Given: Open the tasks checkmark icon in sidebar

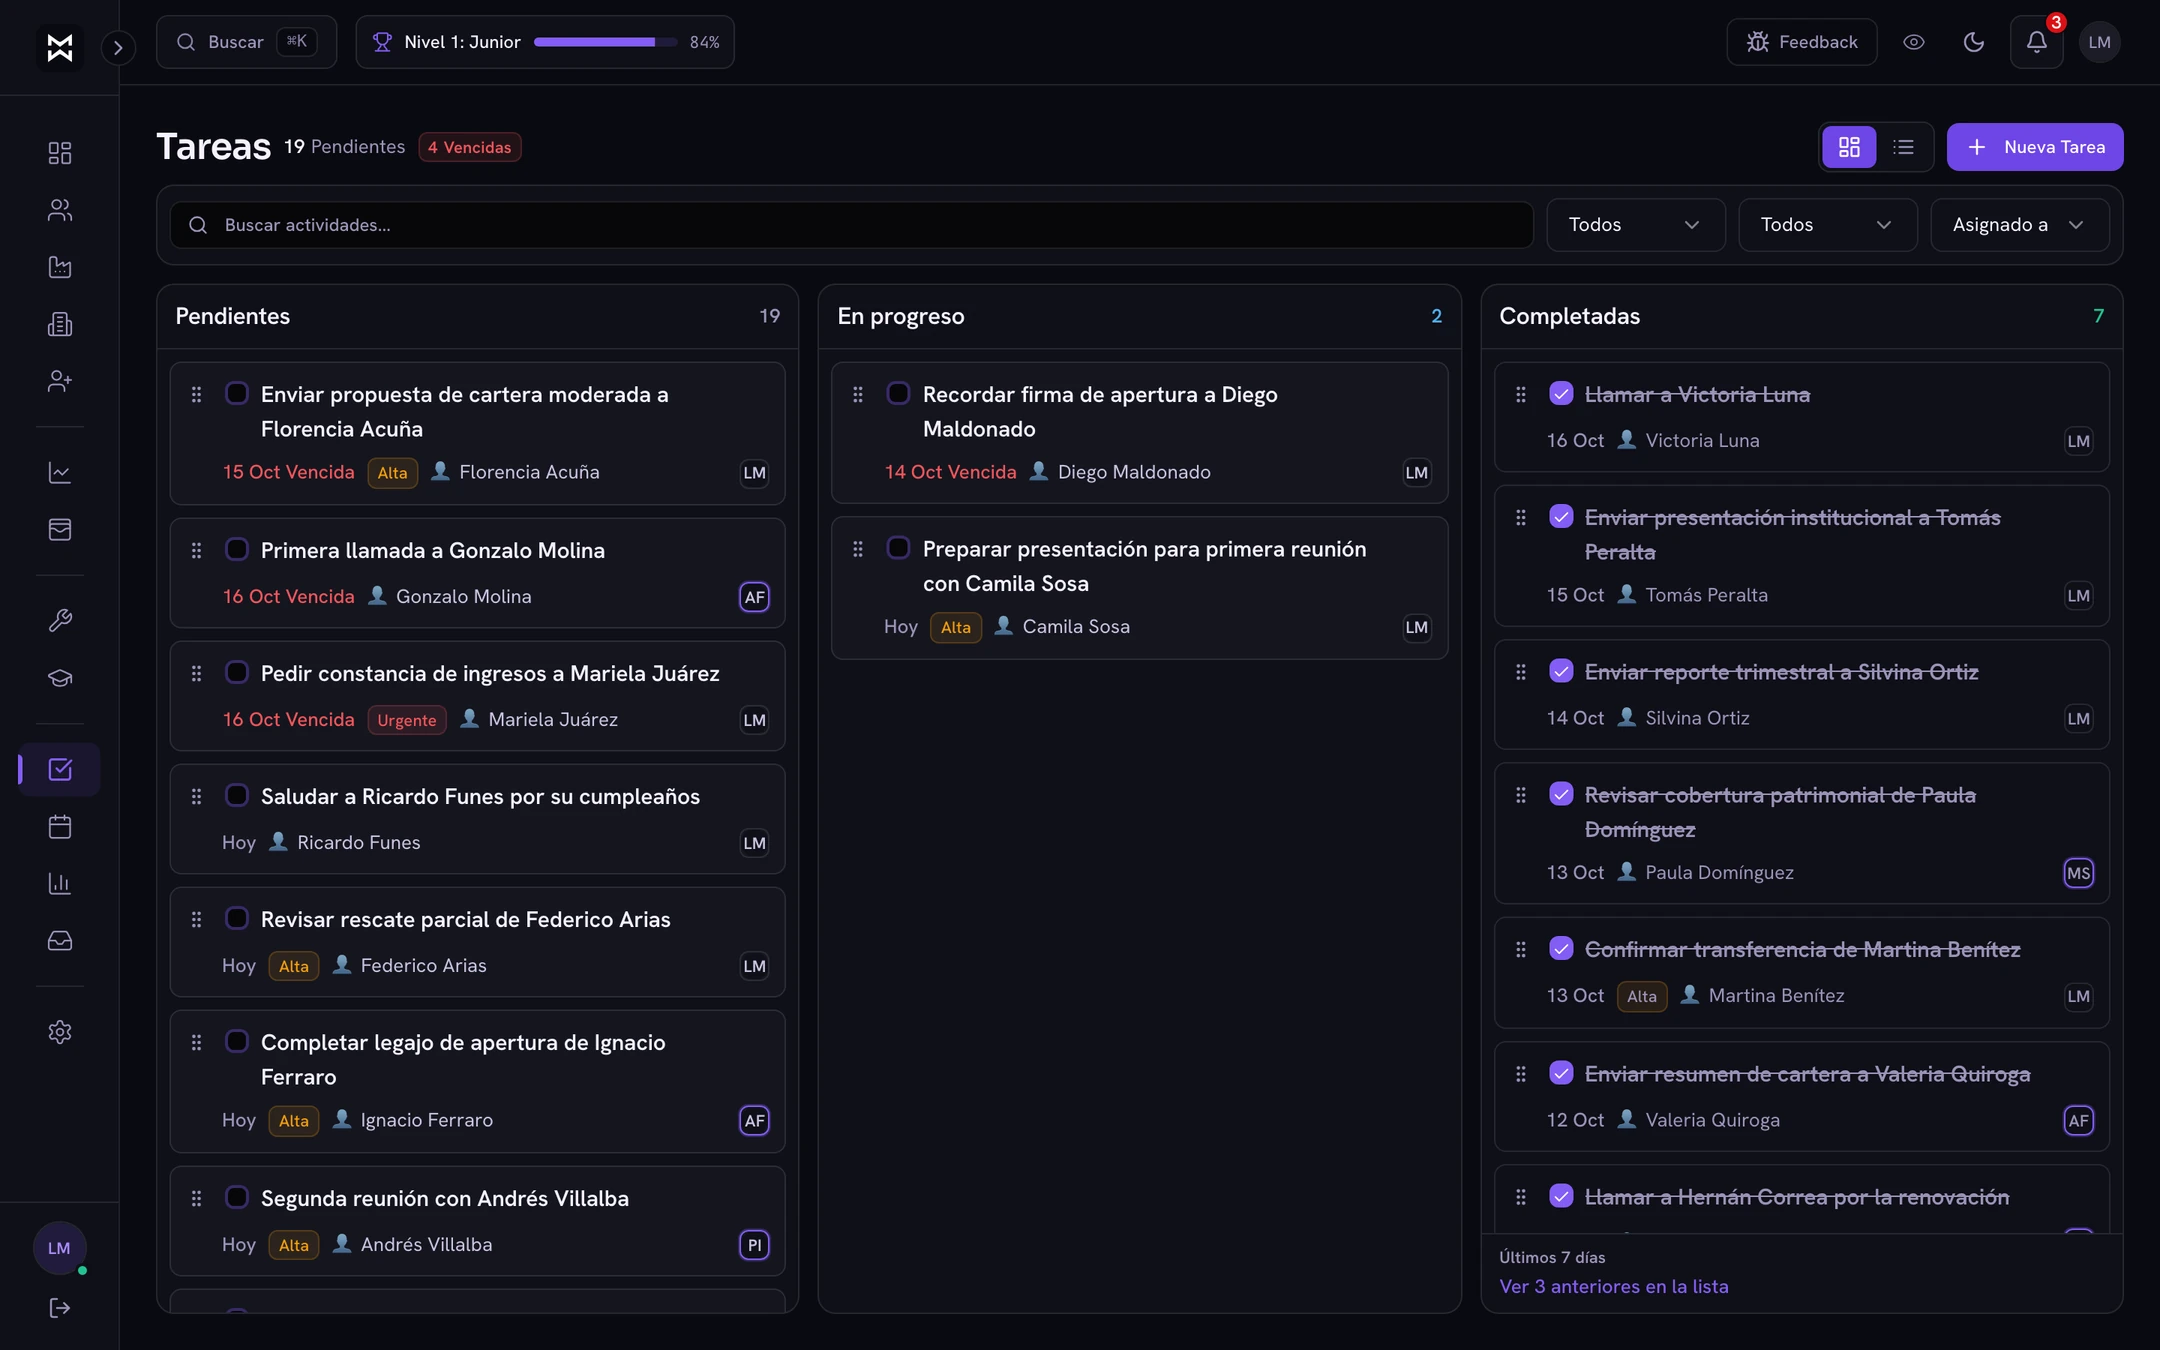Looking at the screenshot, I should (x=60, y=769).
